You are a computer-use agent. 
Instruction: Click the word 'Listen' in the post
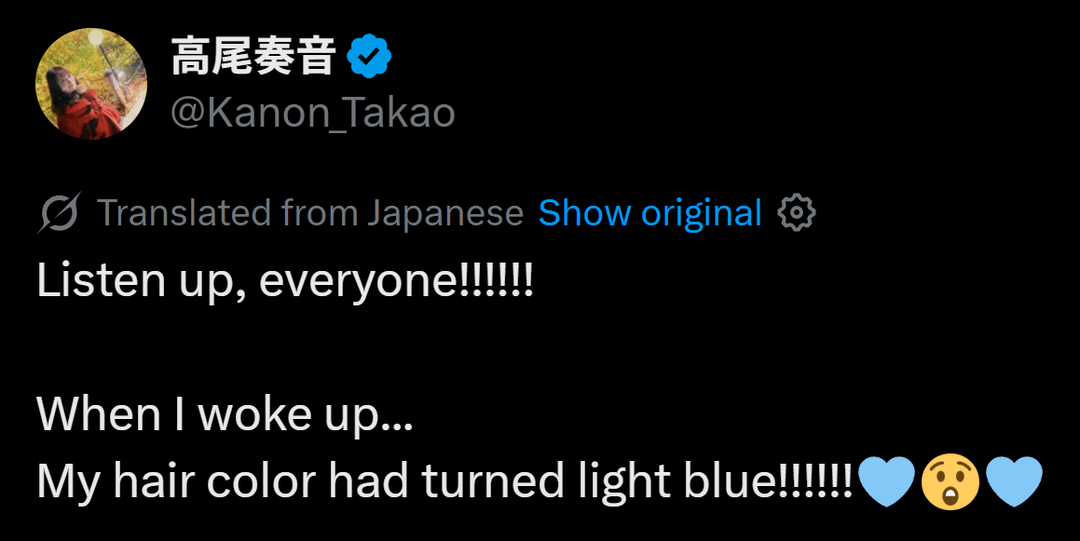[x=89, y=281]
